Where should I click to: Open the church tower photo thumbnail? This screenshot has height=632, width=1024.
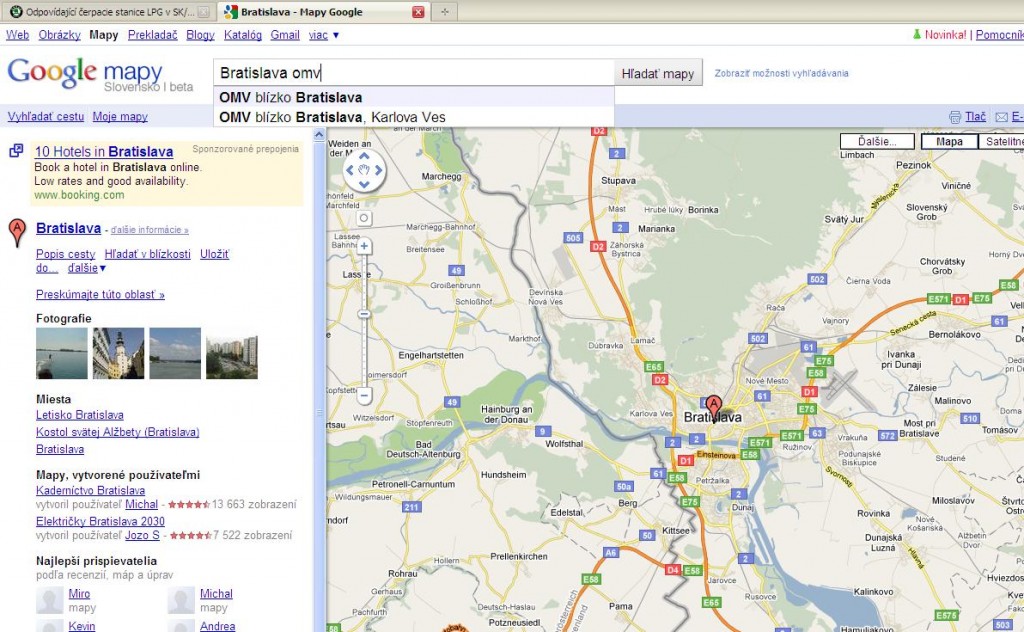click(x=118, y=353)
